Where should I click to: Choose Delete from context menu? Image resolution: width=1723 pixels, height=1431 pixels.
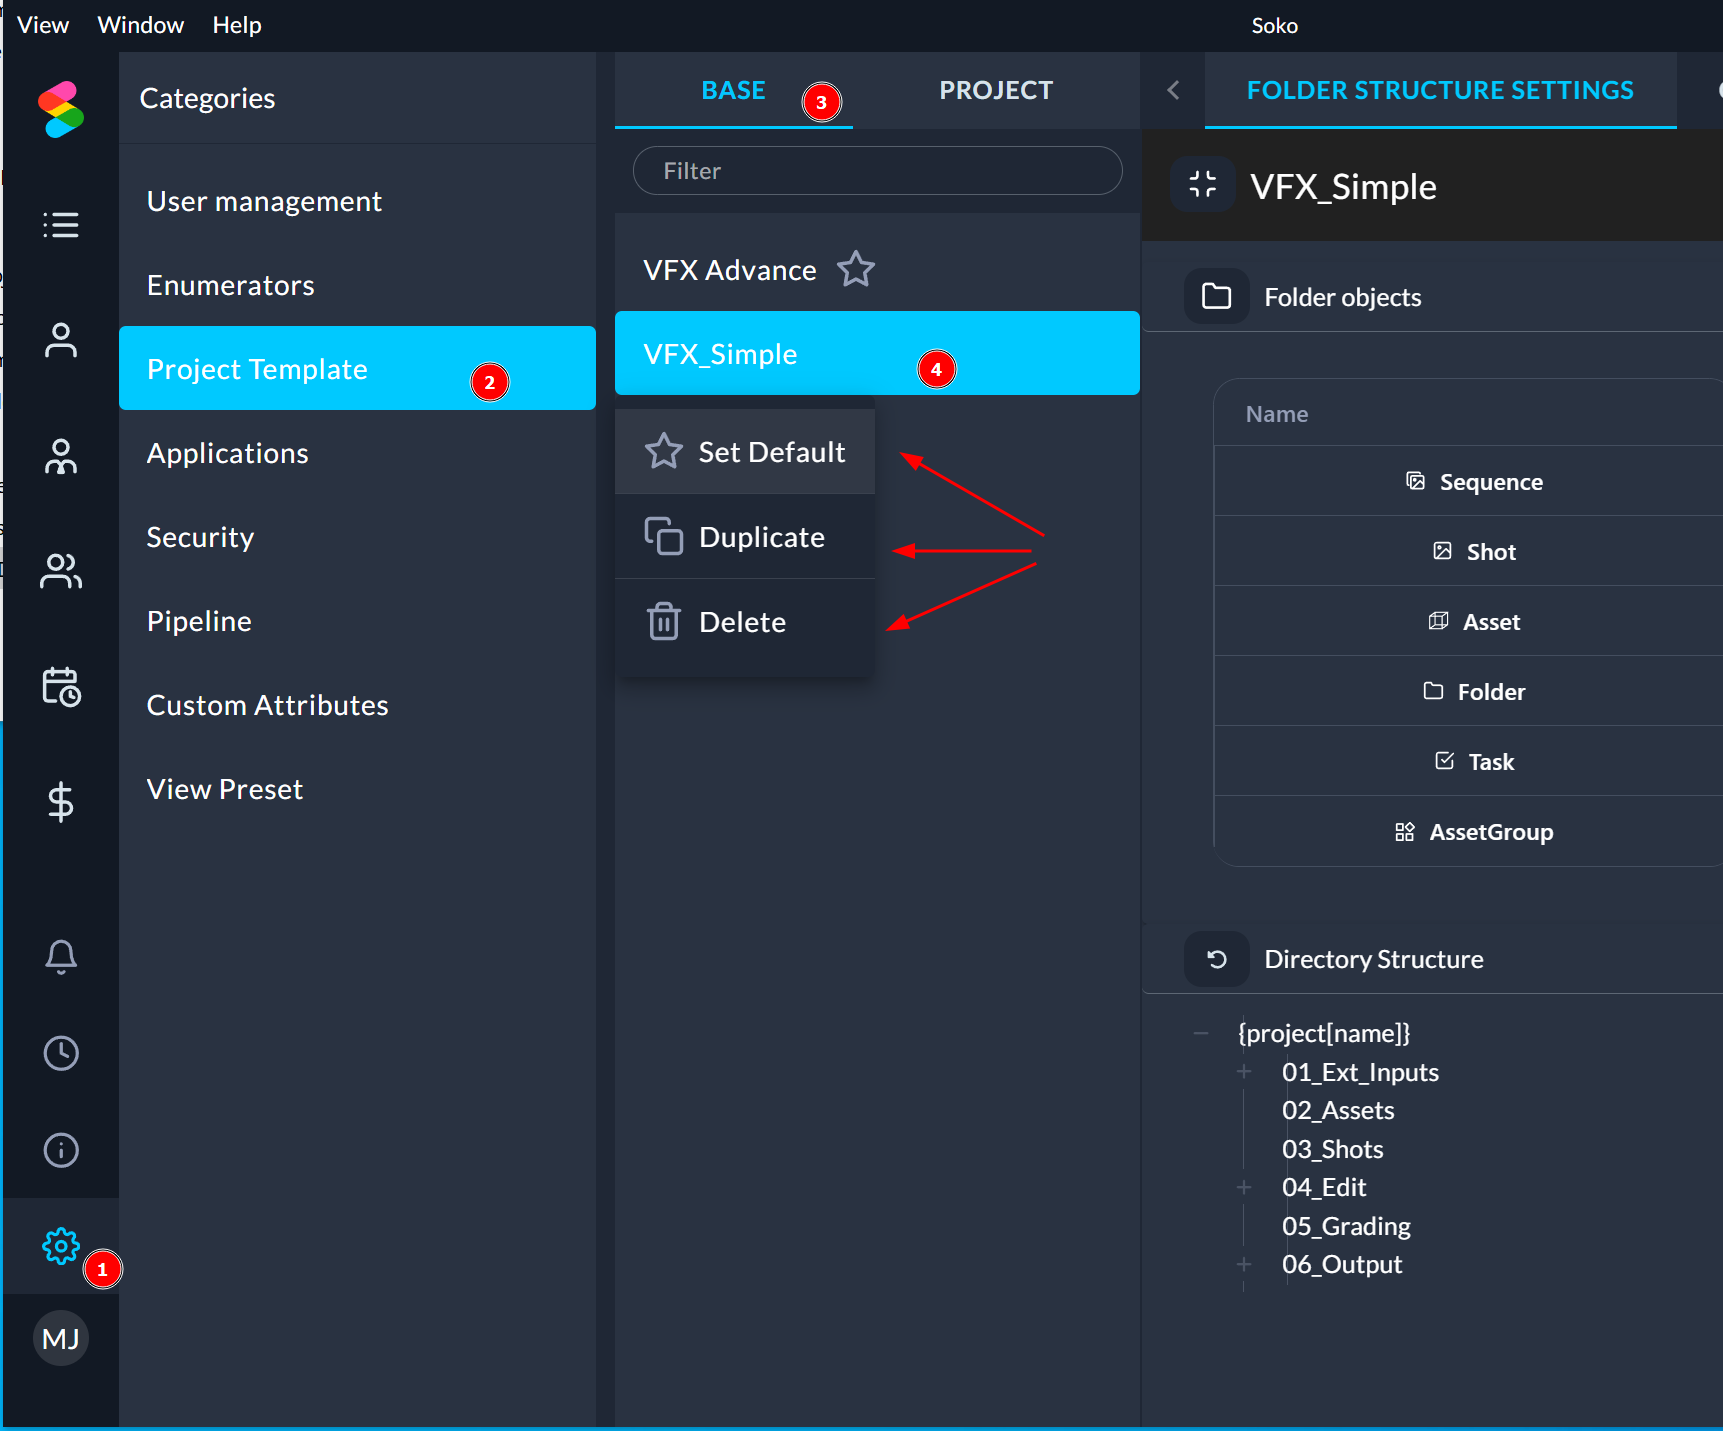pos(745,622)
